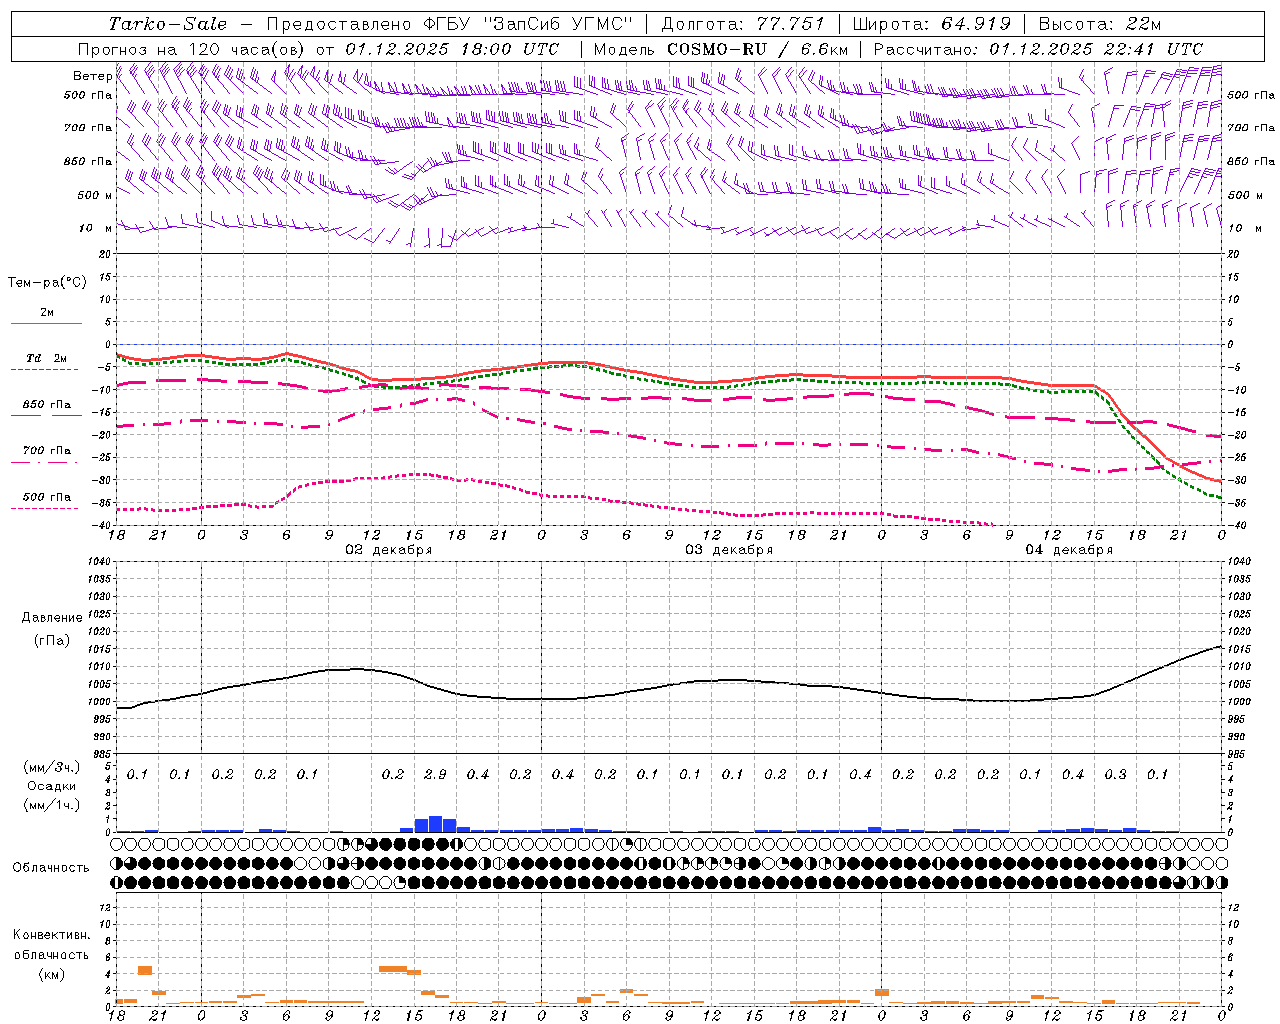Click the '02 декабря' date label
The height and width of the screenshot is (1024, 1280).
pyautogui.click(x=389, y=550)
